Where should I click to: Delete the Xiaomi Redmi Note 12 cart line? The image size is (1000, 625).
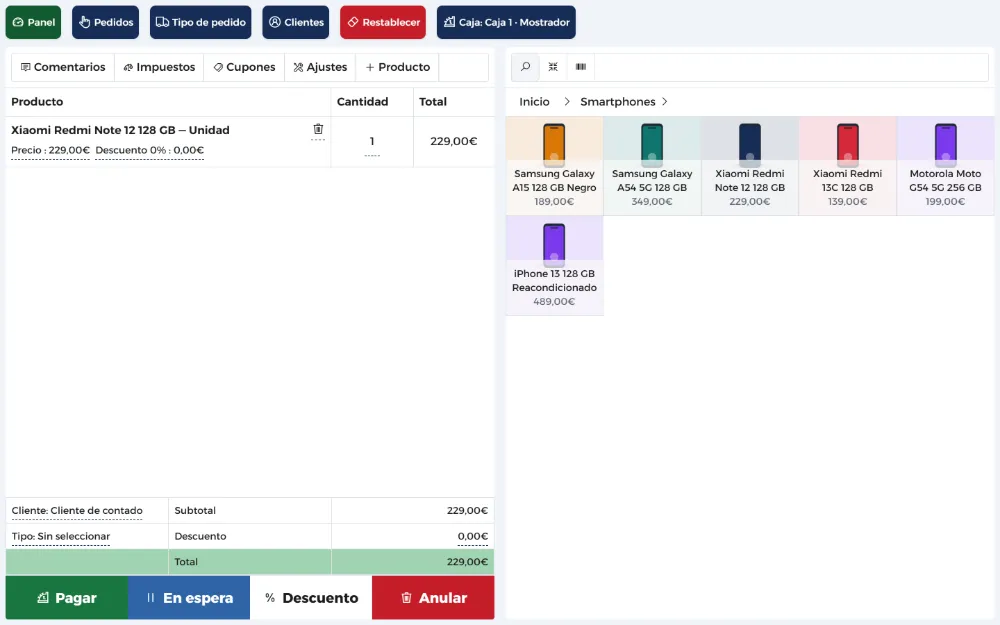coord(318,129)
